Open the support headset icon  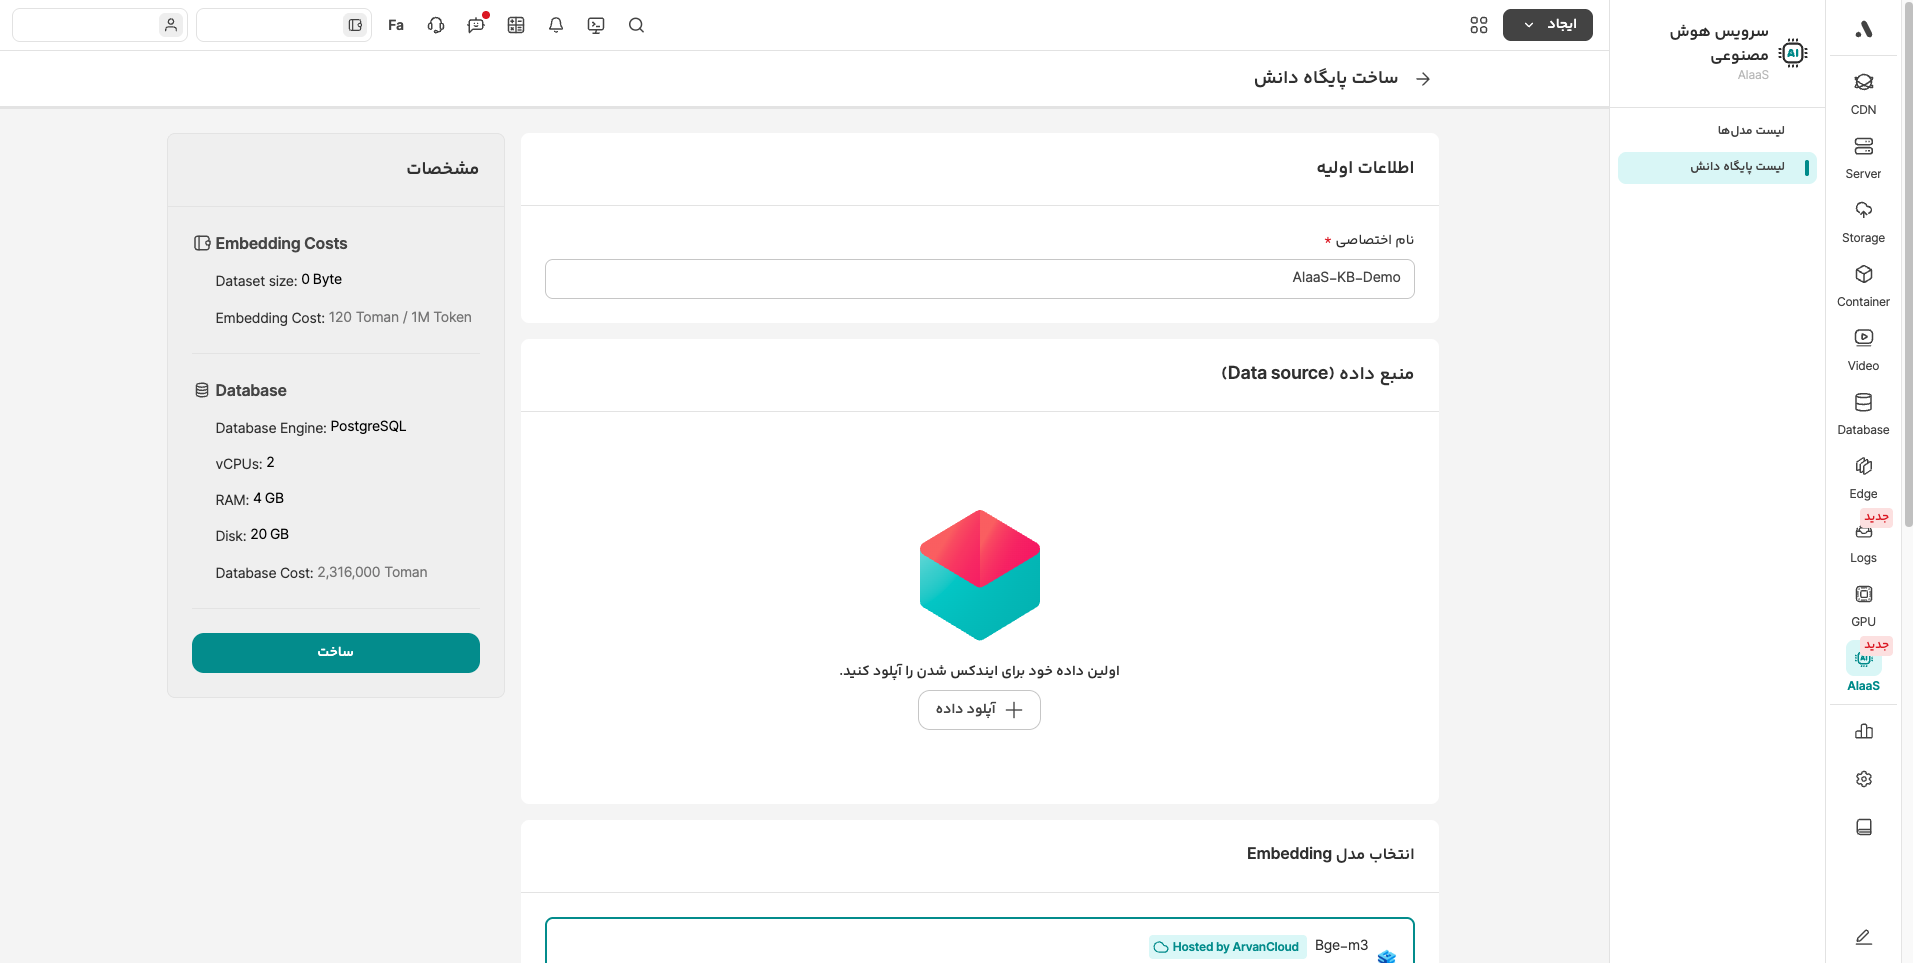[x=436, y=25]
